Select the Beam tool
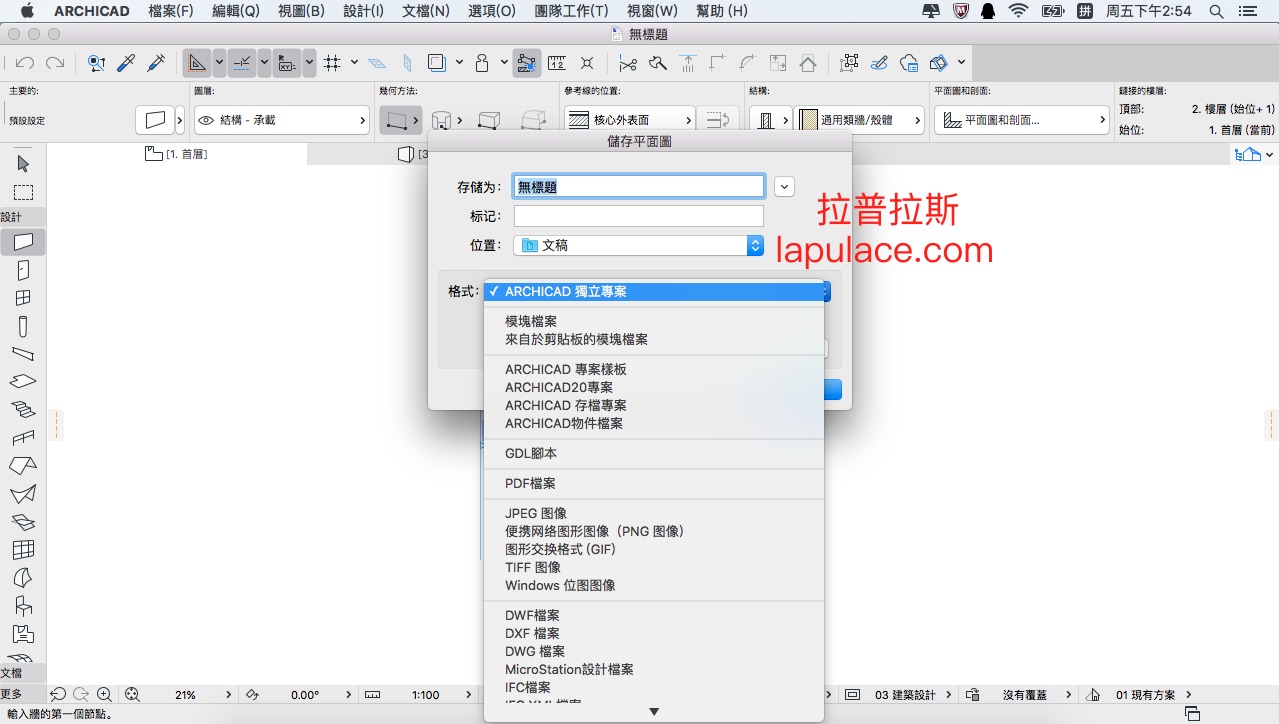Screen dimensions: 1279x724 pyautogui.click(x=23, y=353)
